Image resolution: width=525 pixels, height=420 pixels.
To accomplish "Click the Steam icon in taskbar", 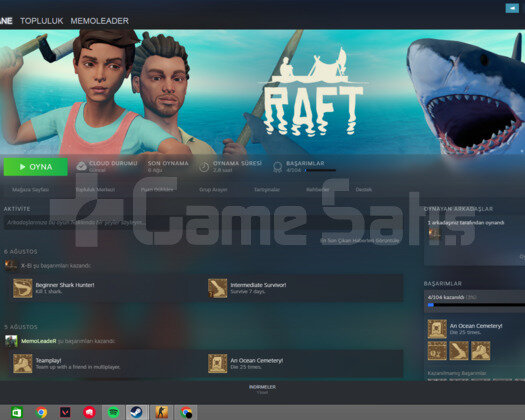I will click(137, 412).
